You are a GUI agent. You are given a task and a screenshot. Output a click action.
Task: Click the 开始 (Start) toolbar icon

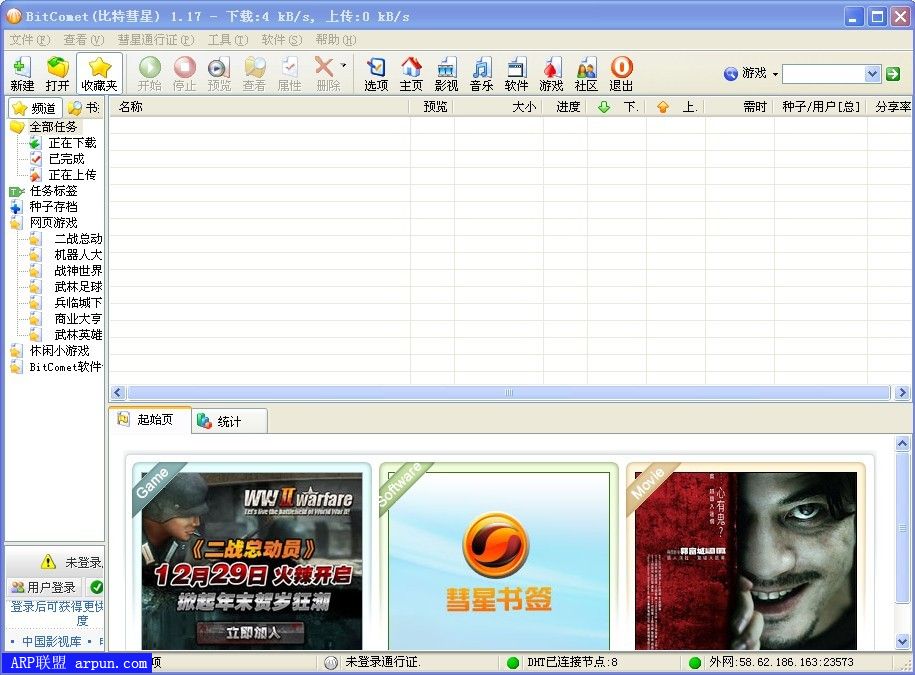pyautogui.click(x=149, y=74)
